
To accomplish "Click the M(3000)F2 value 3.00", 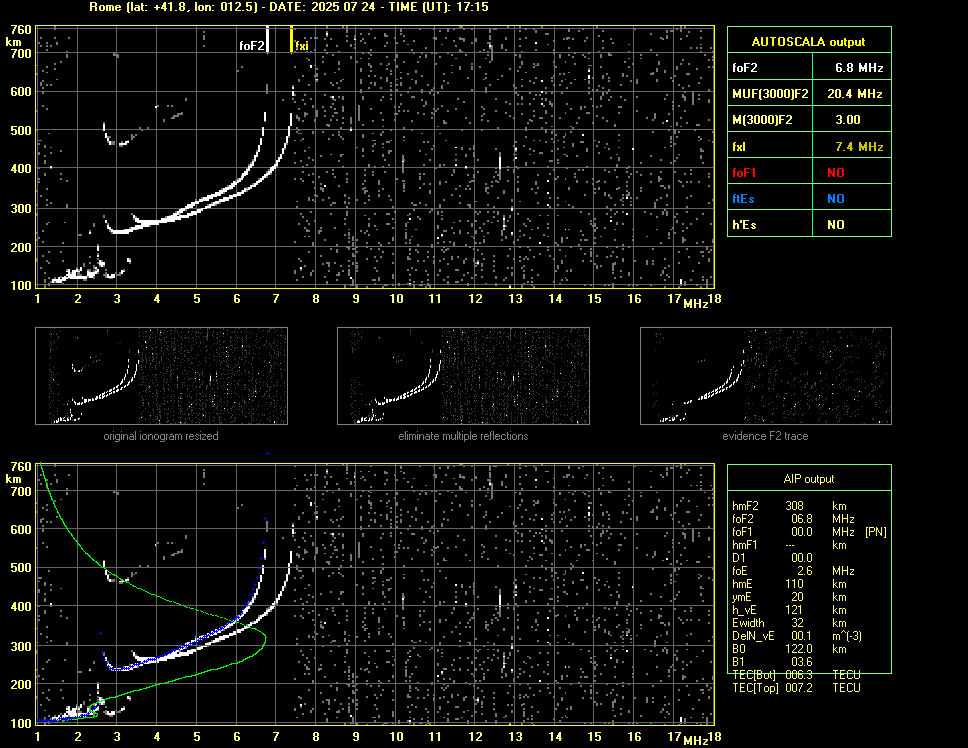I will tap(848, 120).
